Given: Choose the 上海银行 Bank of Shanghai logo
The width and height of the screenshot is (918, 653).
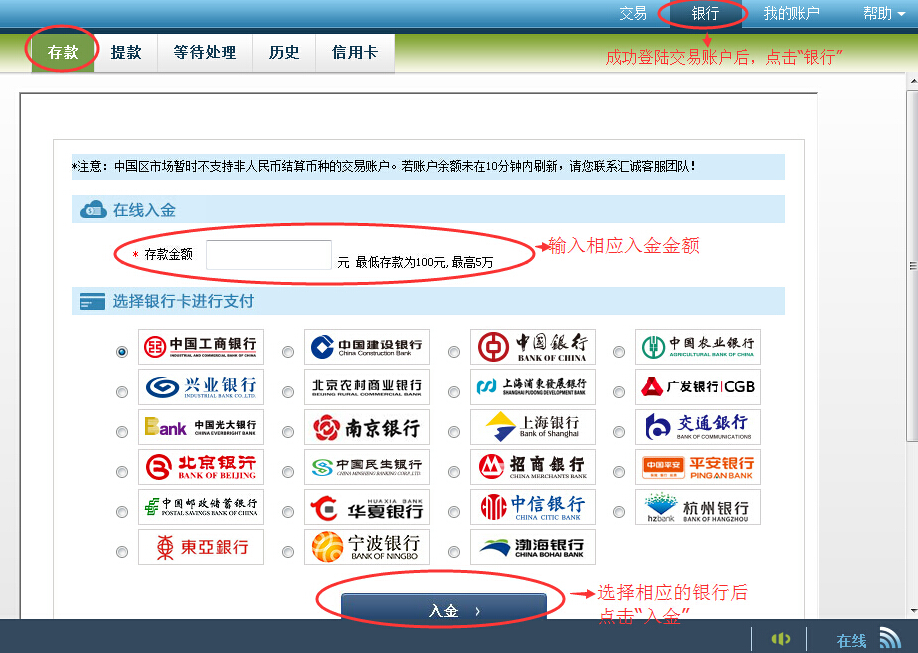Looking at the screenshot, I should click(533, 427).
